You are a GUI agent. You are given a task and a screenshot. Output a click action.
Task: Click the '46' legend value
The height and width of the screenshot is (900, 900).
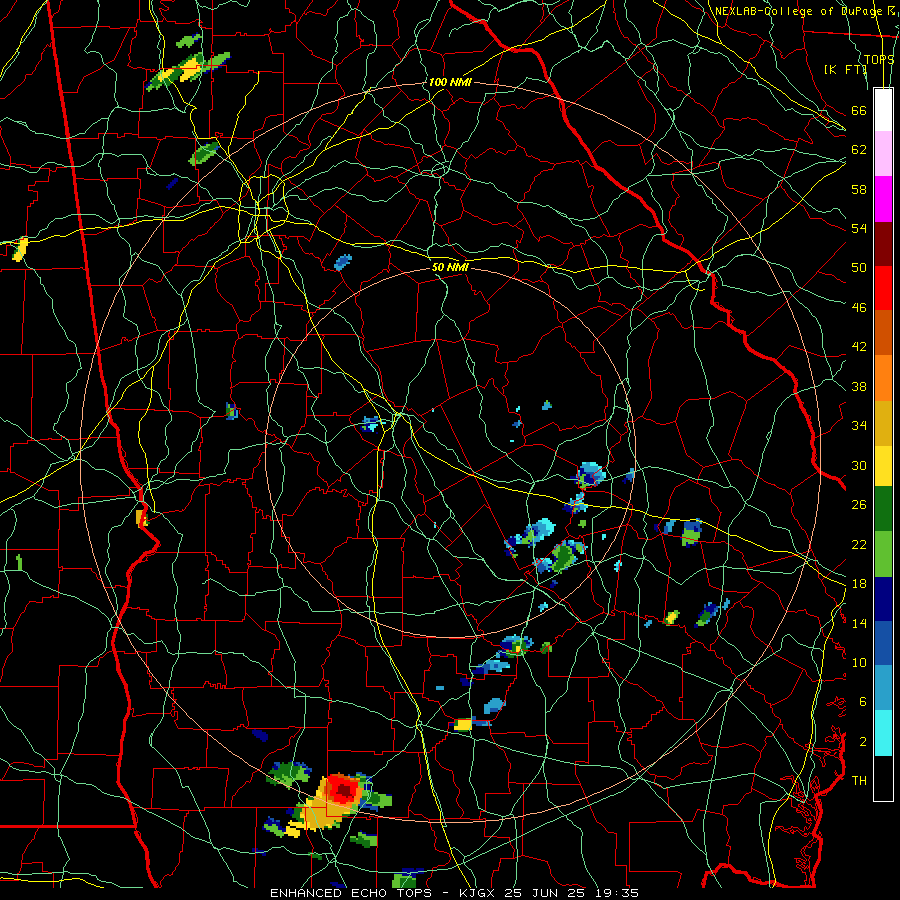(x=859, y=308)
